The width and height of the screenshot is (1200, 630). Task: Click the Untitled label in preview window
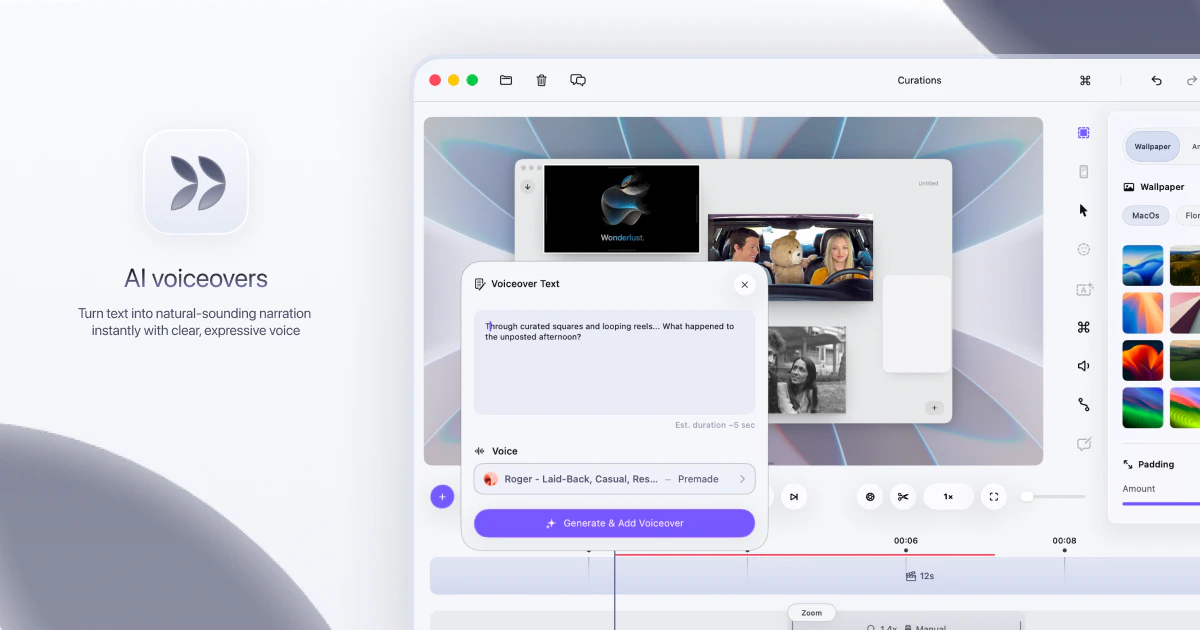click(928, 183)
